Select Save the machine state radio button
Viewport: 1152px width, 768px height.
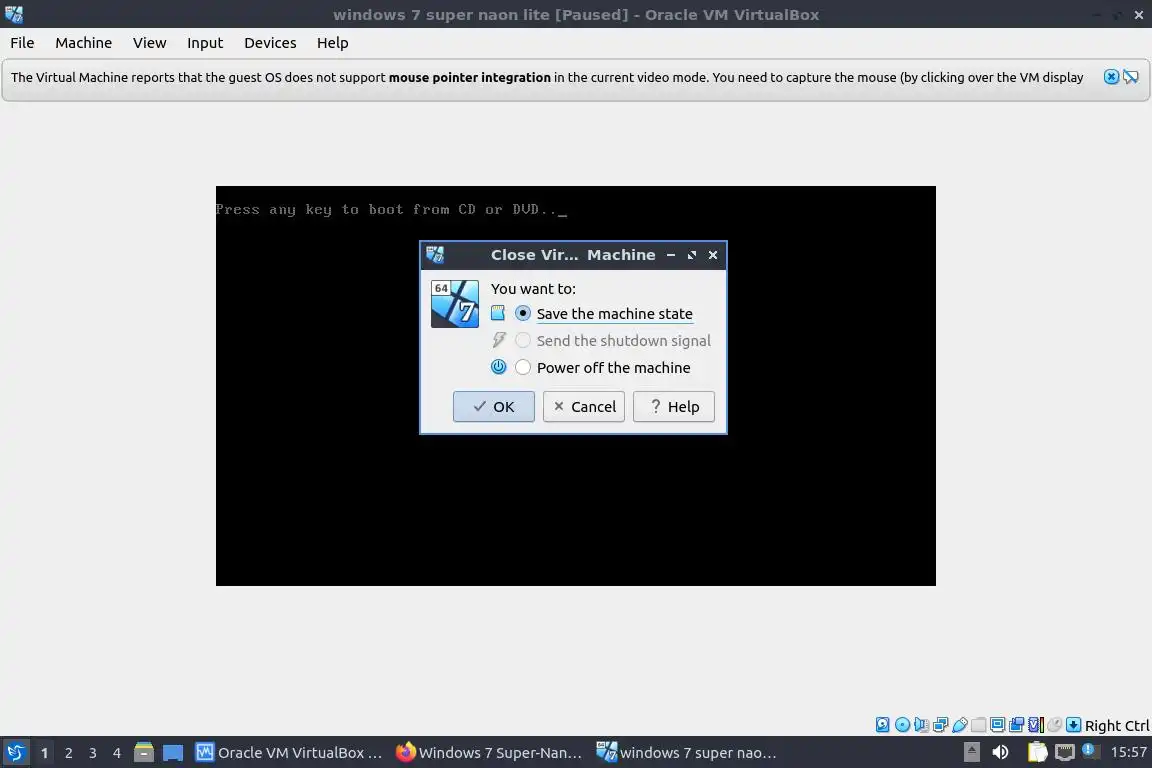coord(522,313)
